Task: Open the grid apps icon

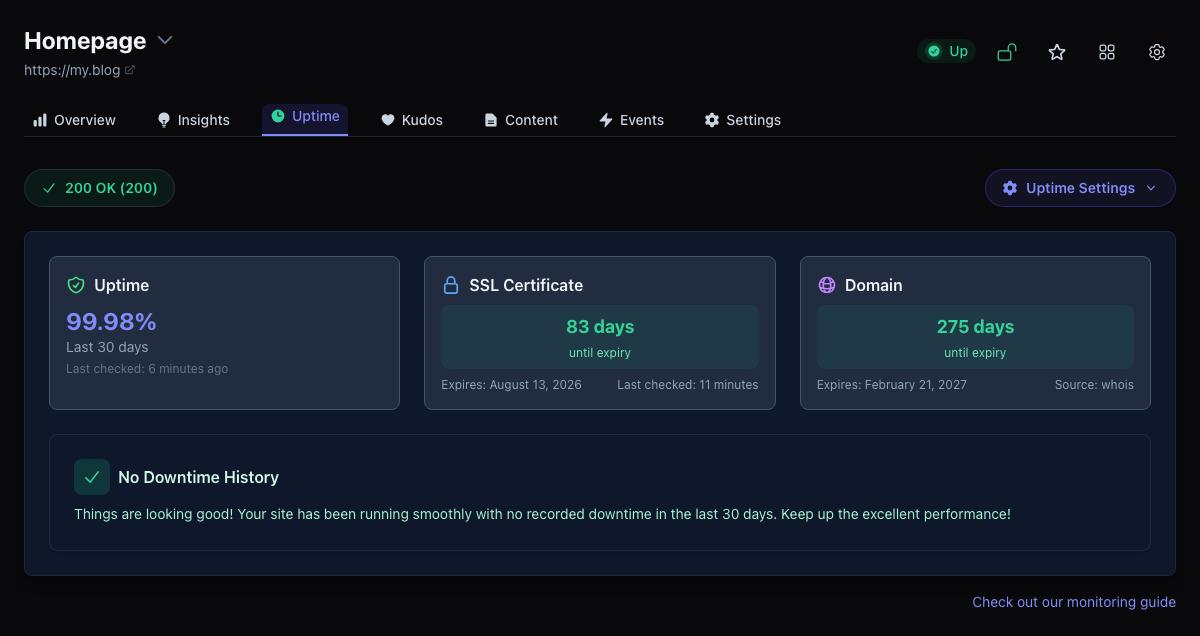Action: 1107,52
